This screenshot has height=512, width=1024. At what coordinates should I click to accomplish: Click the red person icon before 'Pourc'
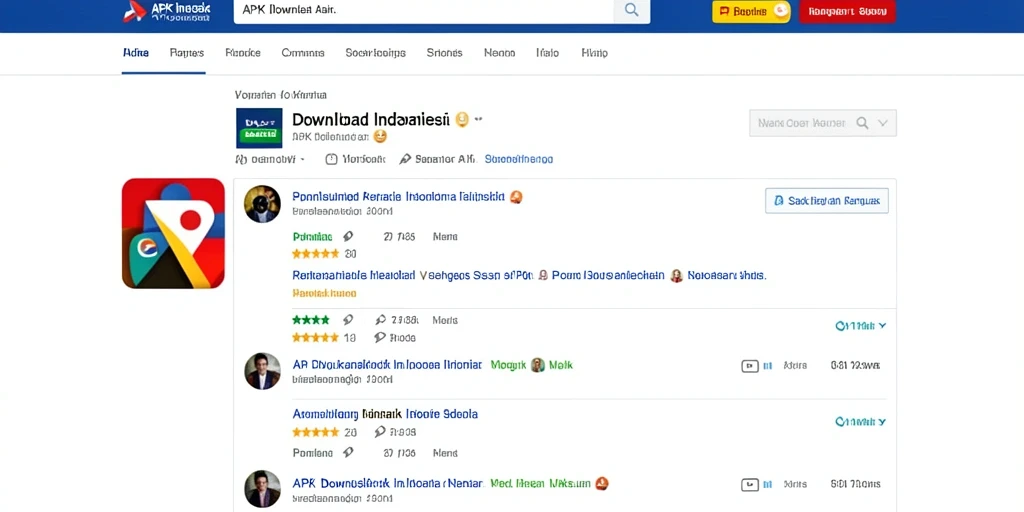(x=542, y=276)
